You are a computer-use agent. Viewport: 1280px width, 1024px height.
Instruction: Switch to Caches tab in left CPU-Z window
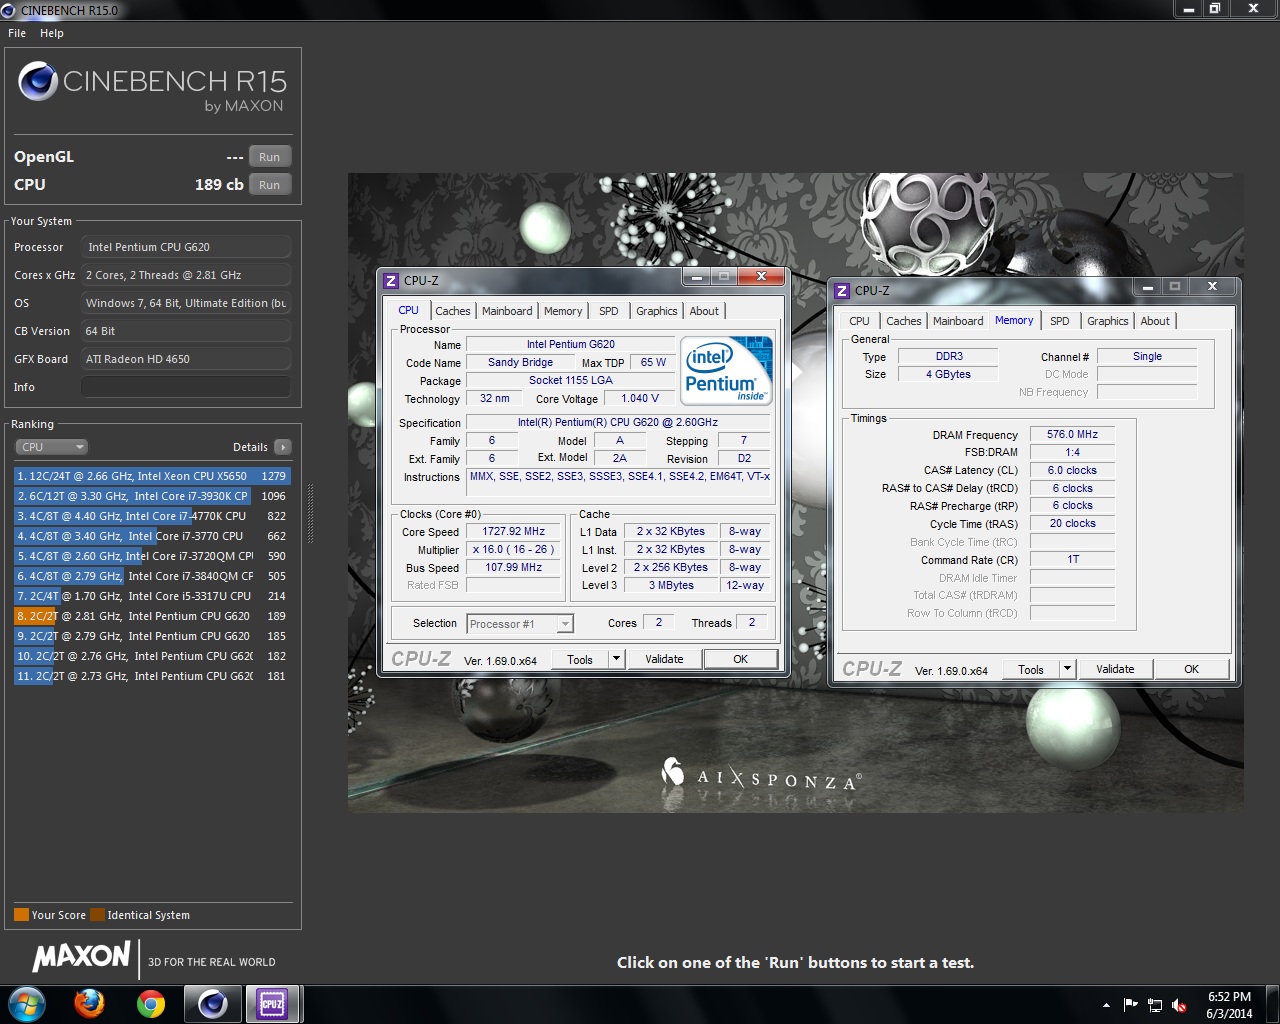point(452,311)
